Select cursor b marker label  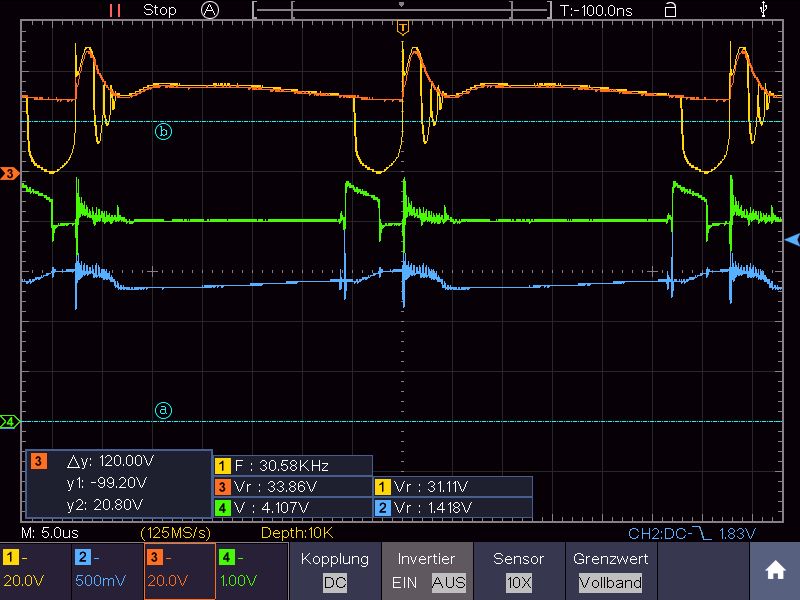[x=163, y=132]
